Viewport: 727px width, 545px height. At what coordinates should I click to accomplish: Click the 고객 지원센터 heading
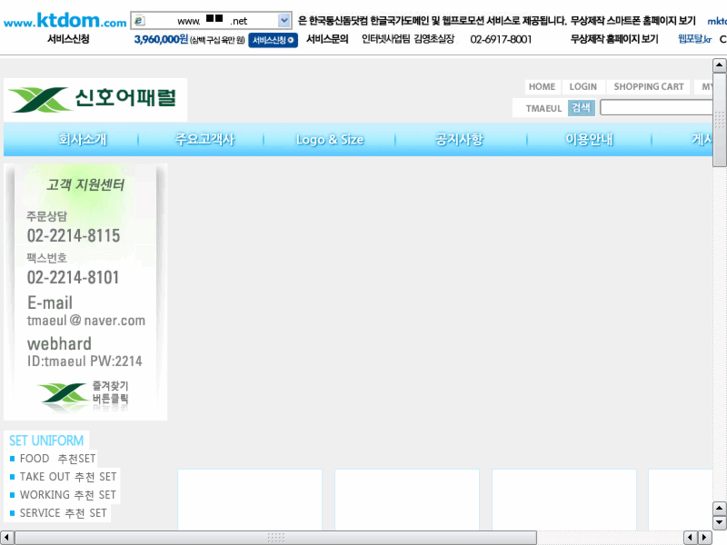[x=85, y=185]
